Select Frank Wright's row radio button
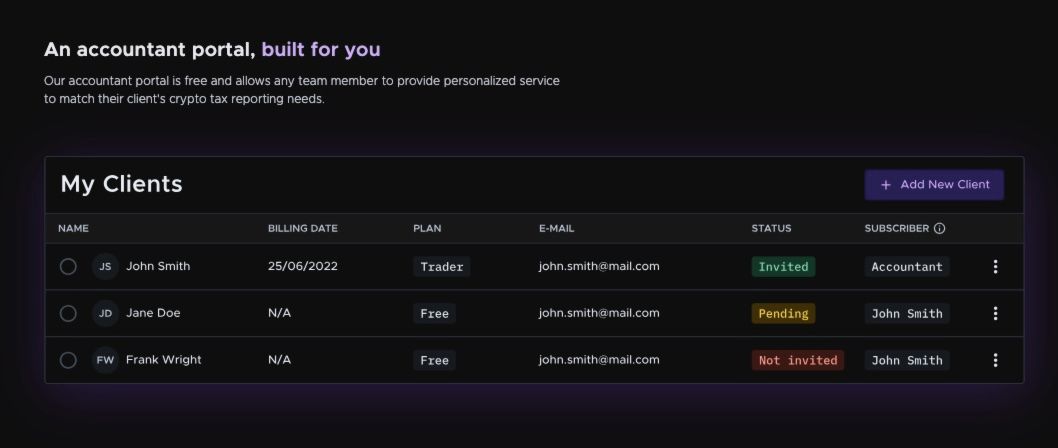 pyautogui.click(x=68, y=360)
